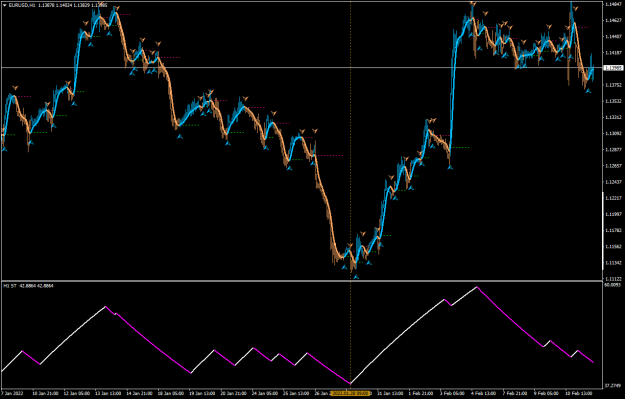Click the 3 Feb 05:00 time axis label
Screen dimensions: 625x399
point(452,393)
